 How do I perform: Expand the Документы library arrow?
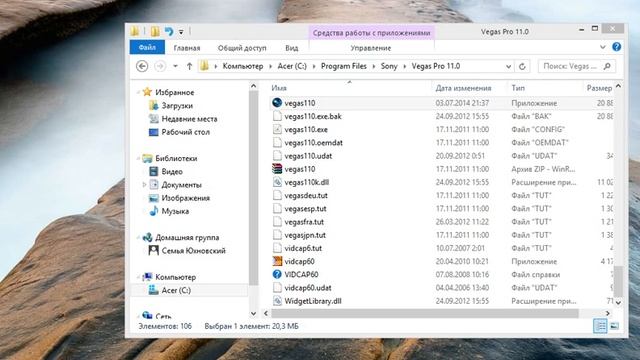(x=144, y=185)
